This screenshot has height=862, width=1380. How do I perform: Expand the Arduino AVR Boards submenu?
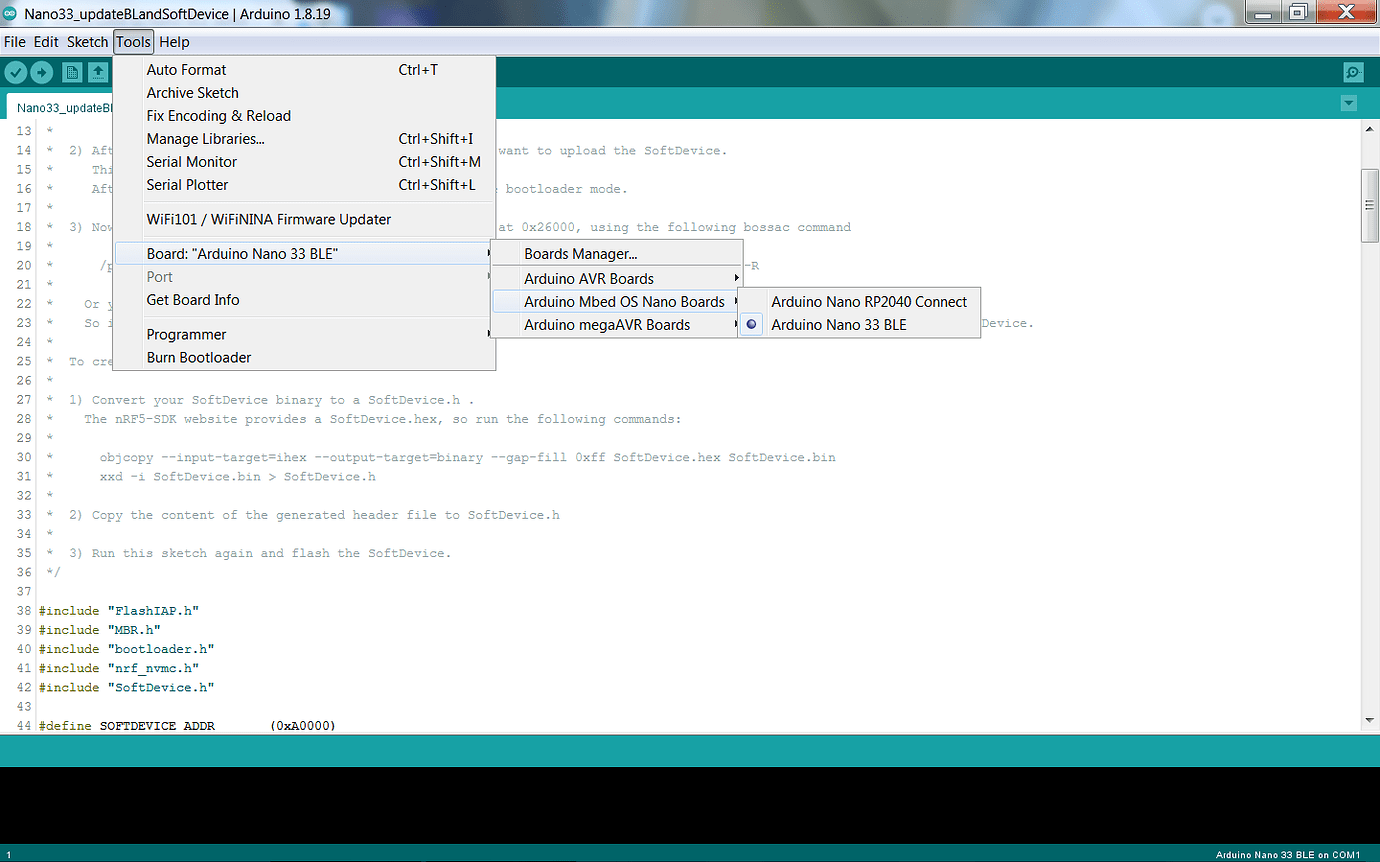coord(617,279)
